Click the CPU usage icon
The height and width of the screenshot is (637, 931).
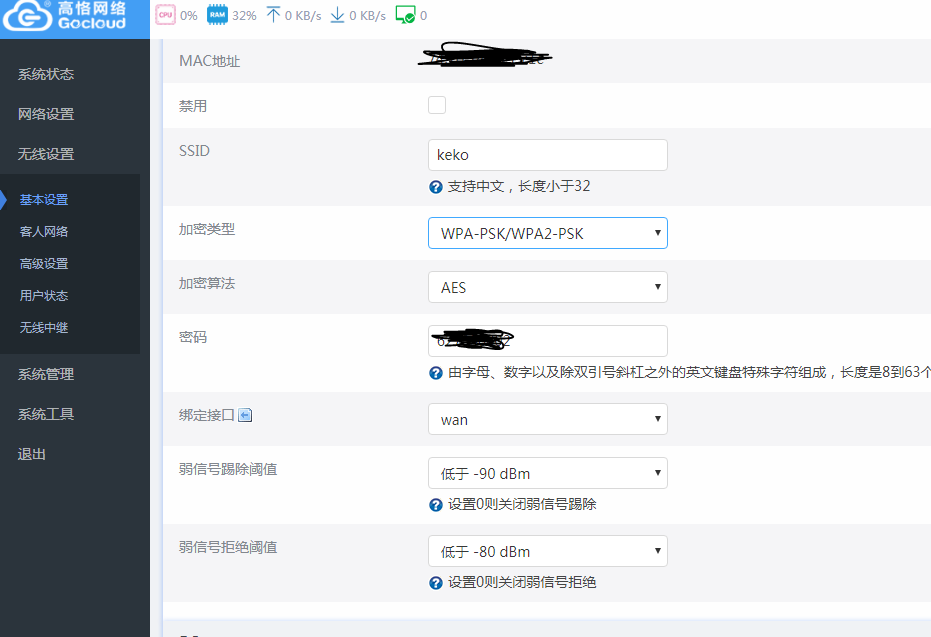(x=166, y=15)
